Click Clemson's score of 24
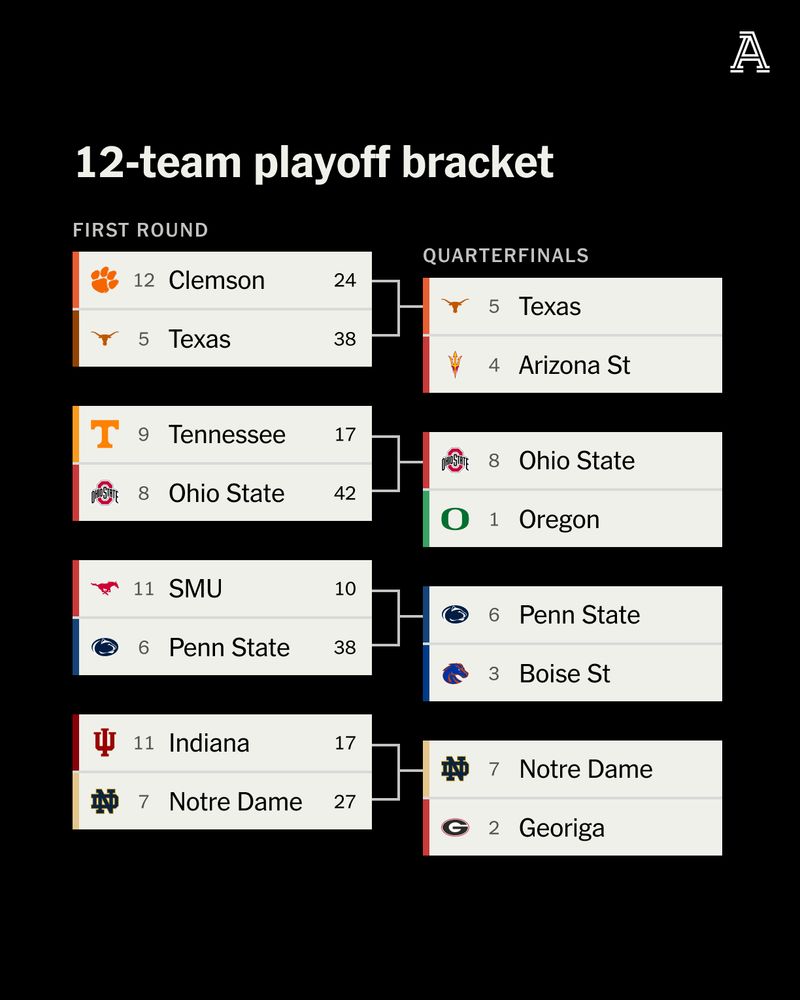The height and width of the screenshot is (1000, 800). click(x=345, y=280)
